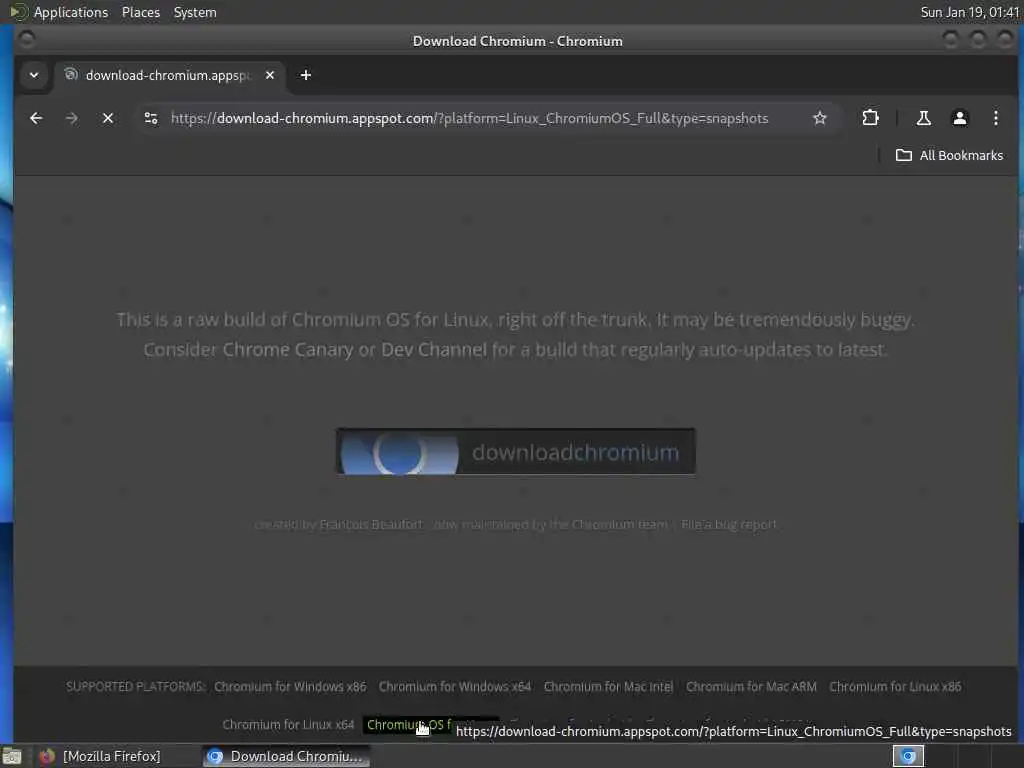This screenshot has width=1024, height=768.
Task: Click the address bar URL
Action: click(469, 118)
